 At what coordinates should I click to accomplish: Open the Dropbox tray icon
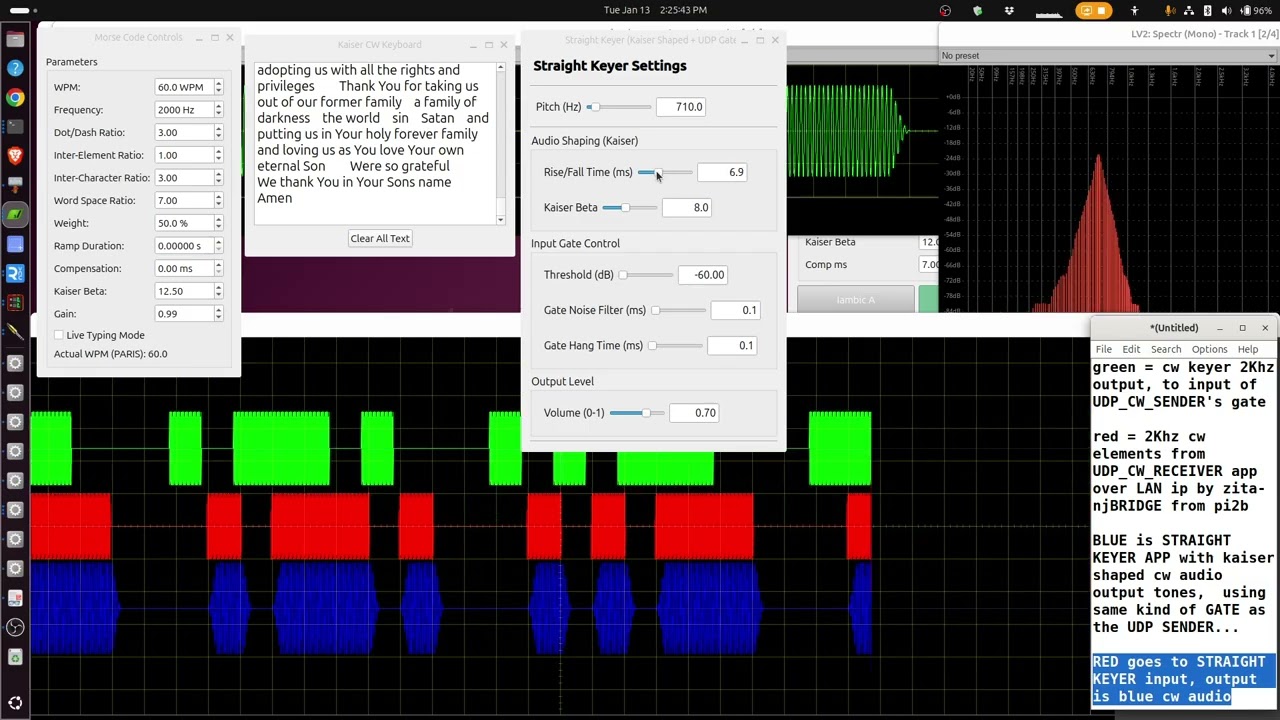(1009, 10)
